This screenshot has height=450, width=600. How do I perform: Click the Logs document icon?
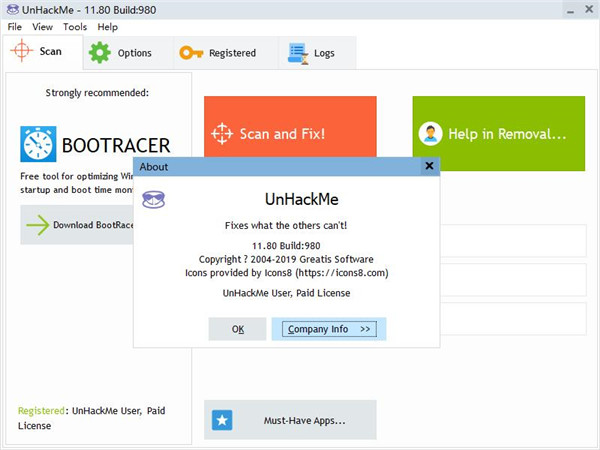pyautogui.click(x=298, y=54)
